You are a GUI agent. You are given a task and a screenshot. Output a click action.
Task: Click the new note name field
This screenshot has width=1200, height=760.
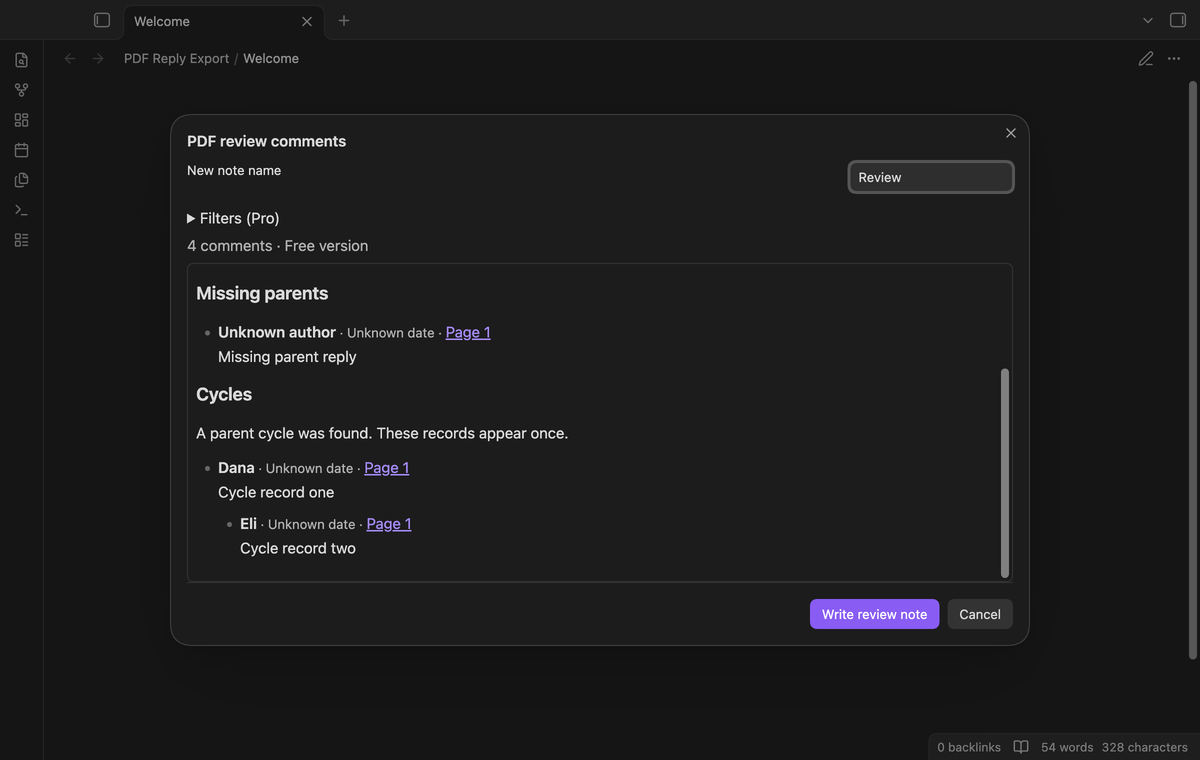click(x=931, y=177)
